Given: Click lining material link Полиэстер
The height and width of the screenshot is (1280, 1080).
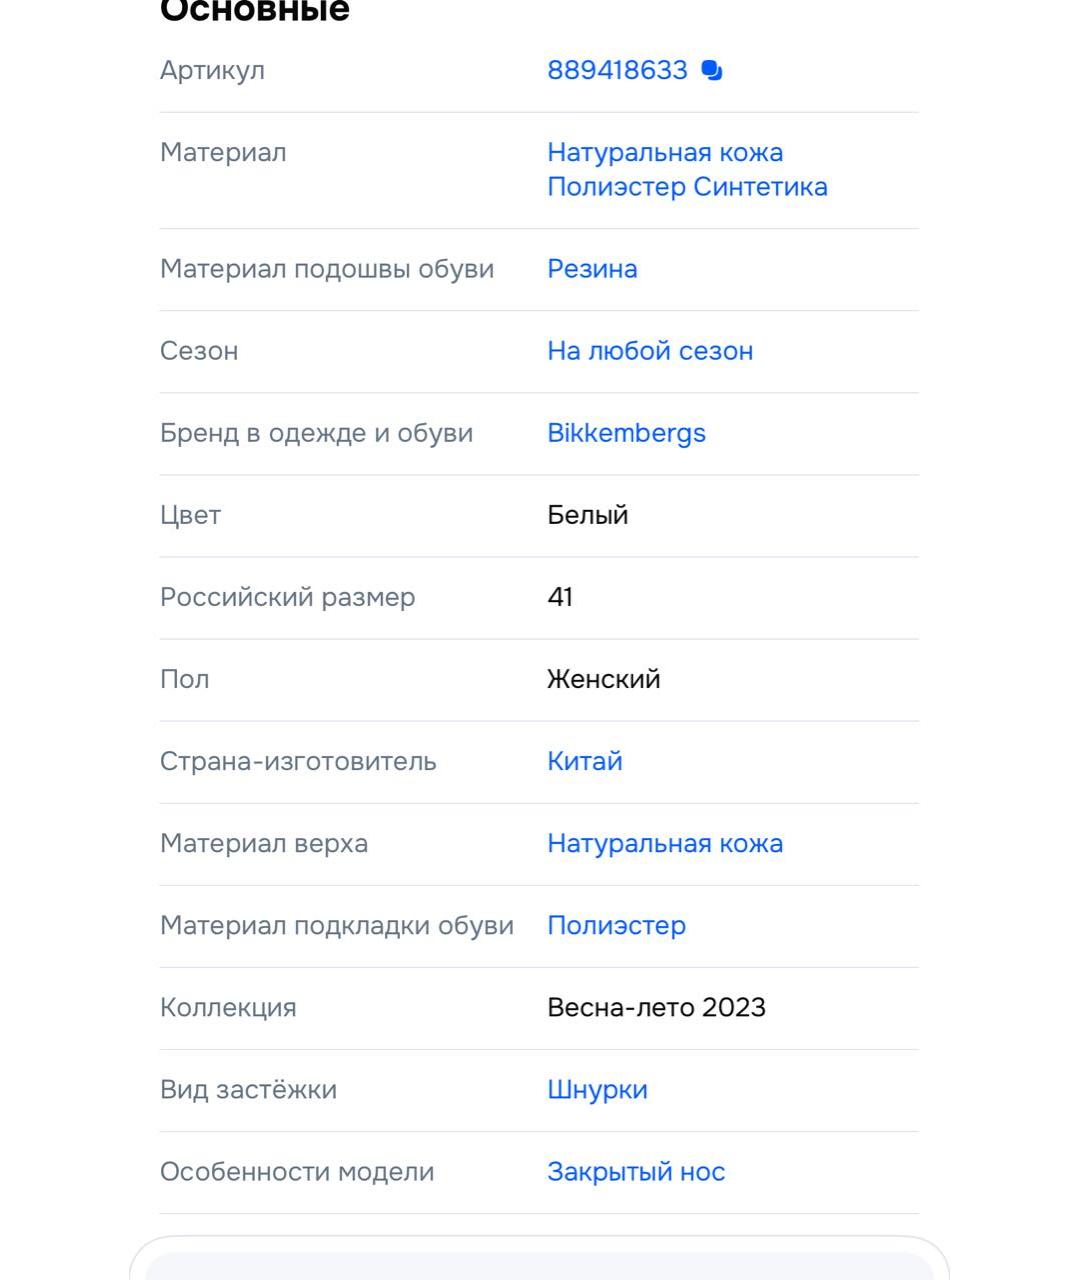Looking at the screenshot, I should pyautogui.click(x=615, y=926).
